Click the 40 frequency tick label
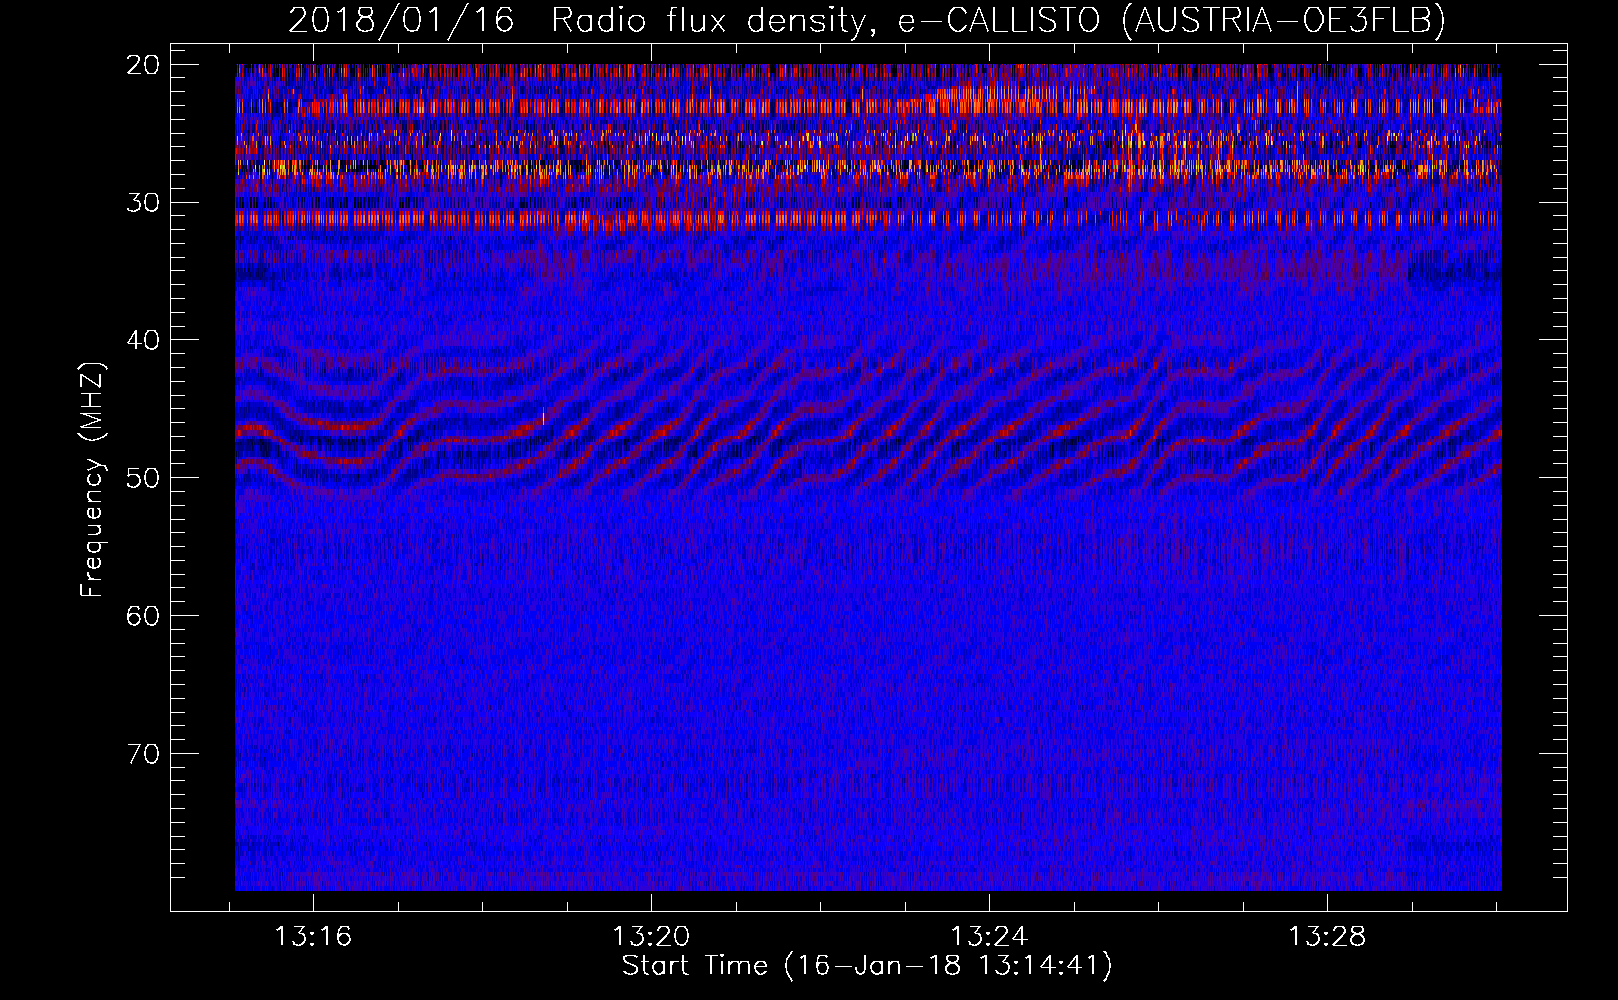The width and height of the screenshot is (1618, 1000). click(x=144, y=340)
